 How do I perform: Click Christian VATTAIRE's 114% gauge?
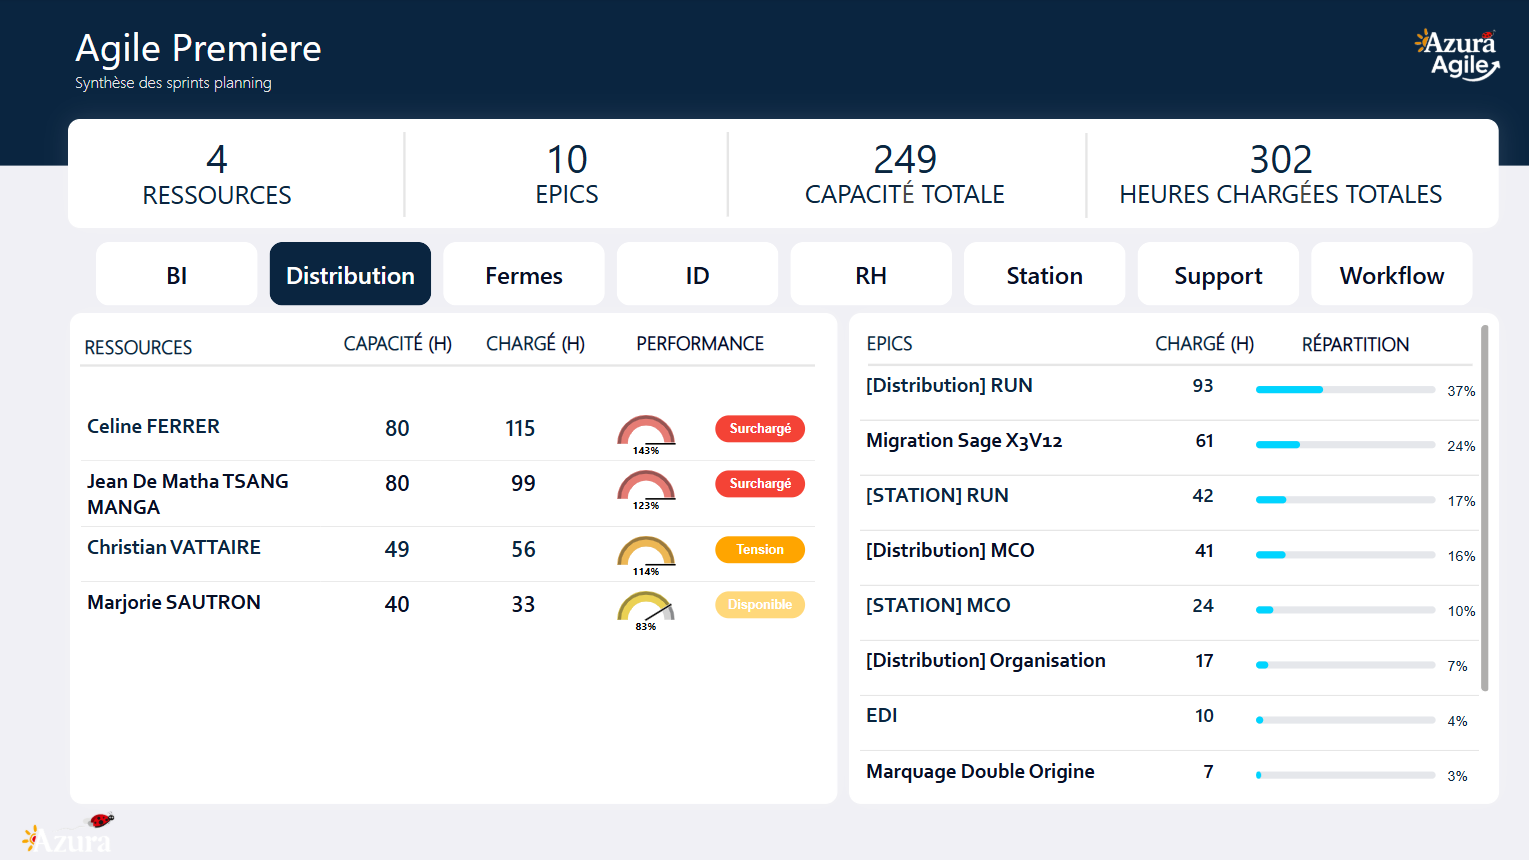pyautogui.click(x=646, y=553)
